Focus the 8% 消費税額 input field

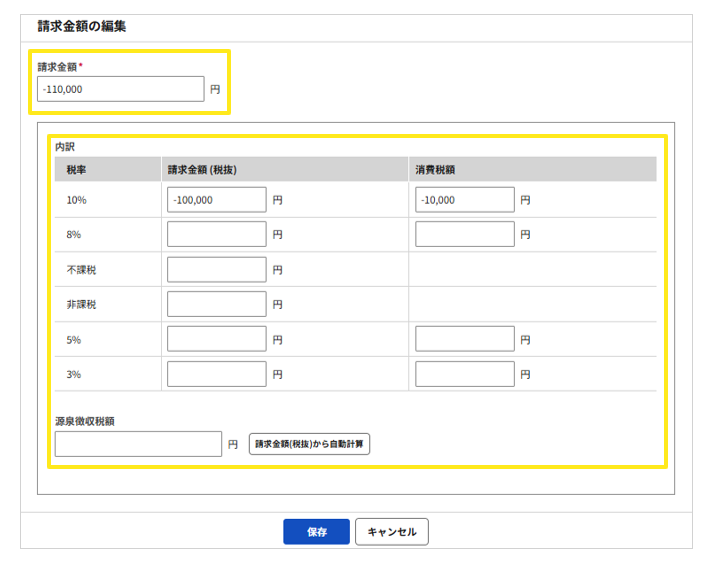(x=464, y=235)
